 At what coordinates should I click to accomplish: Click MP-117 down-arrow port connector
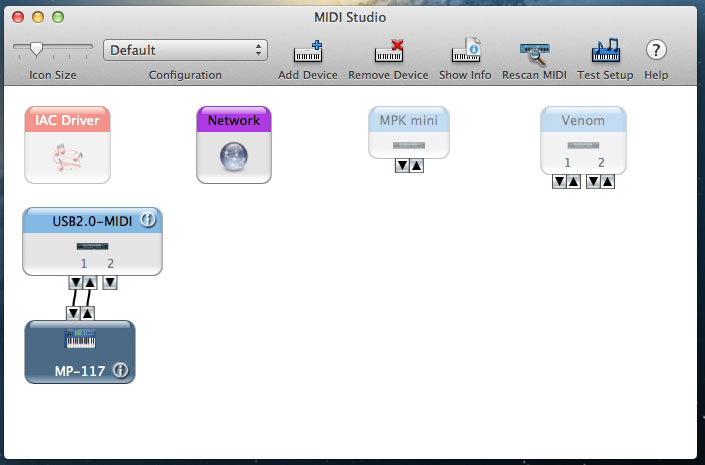pos(73,313)
